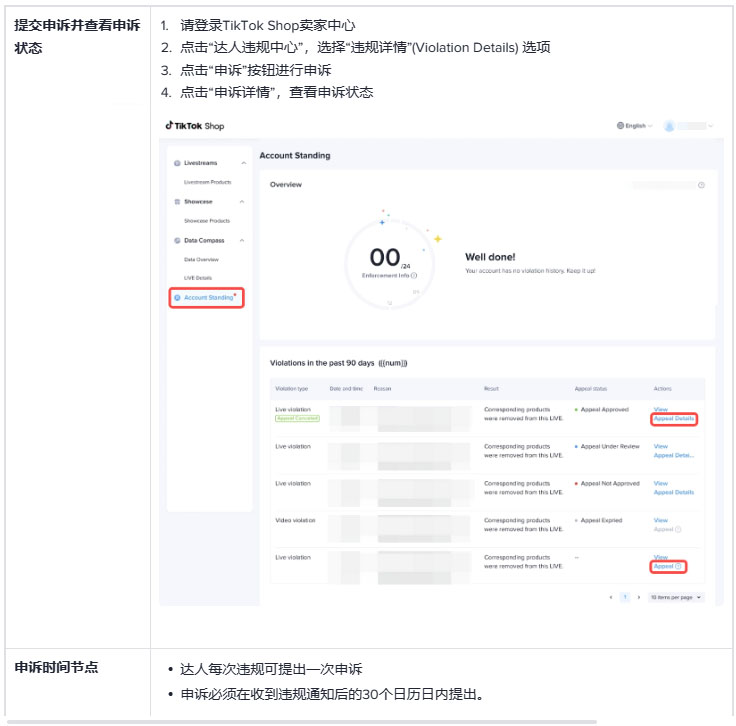
Task: Click the TikTok Shop logo
Action: point(195,126)
